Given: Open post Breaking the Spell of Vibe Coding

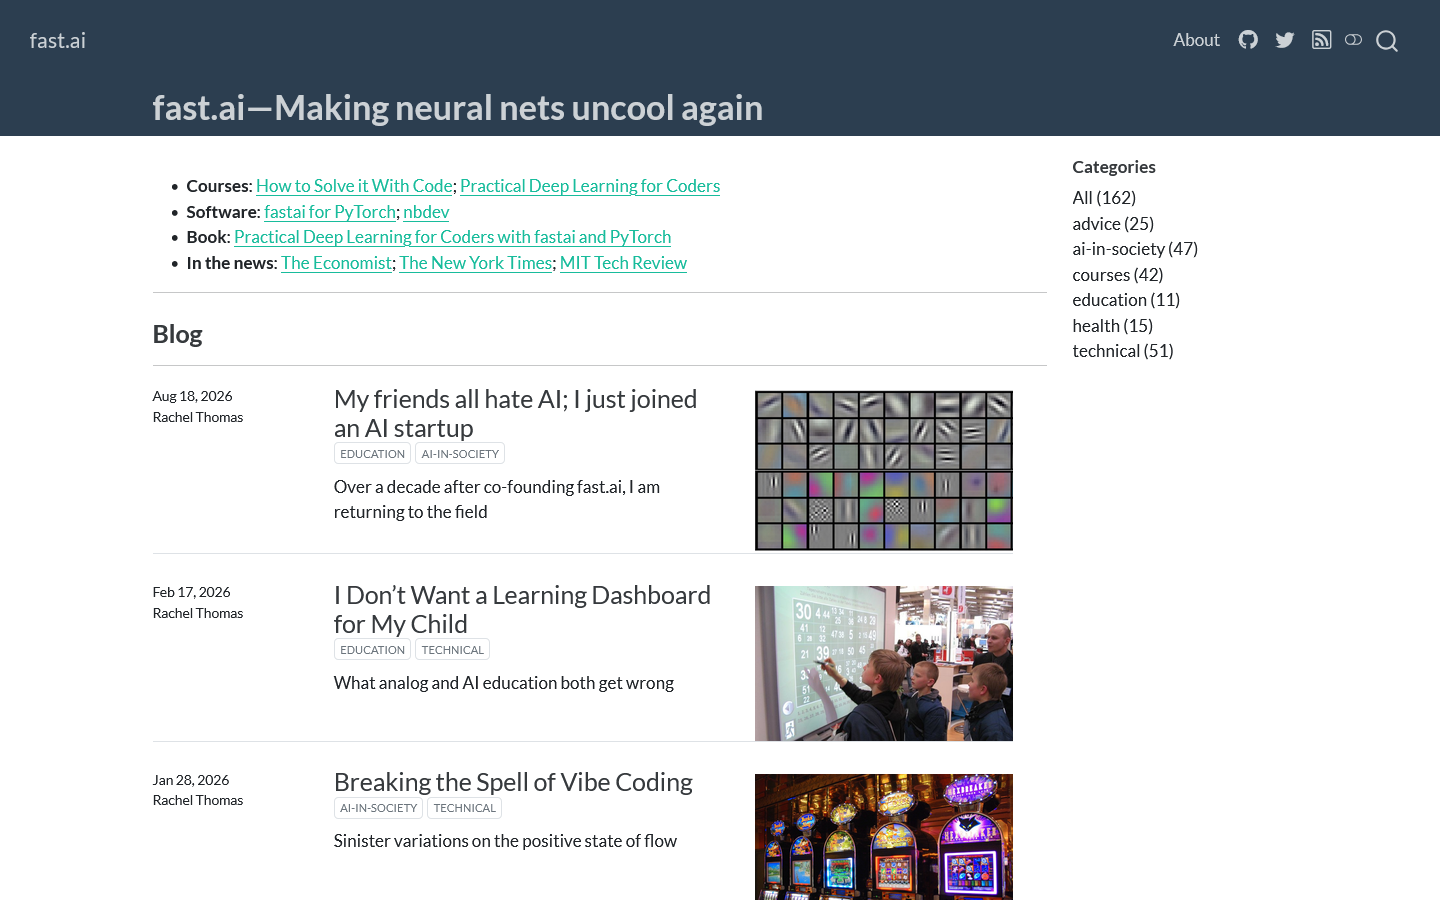Looking at the screenshot, I should pyautogui.click(x=513, y=782).
